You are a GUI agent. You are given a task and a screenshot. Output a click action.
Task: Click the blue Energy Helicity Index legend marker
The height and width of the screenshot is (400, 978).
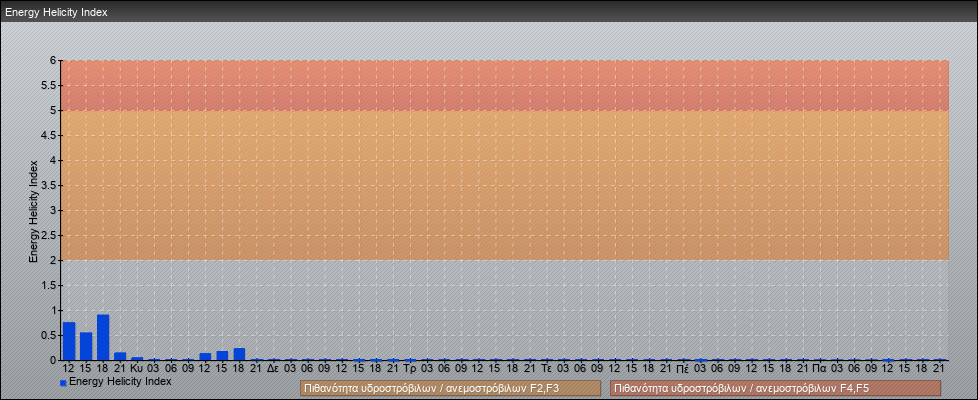(63, 383)
